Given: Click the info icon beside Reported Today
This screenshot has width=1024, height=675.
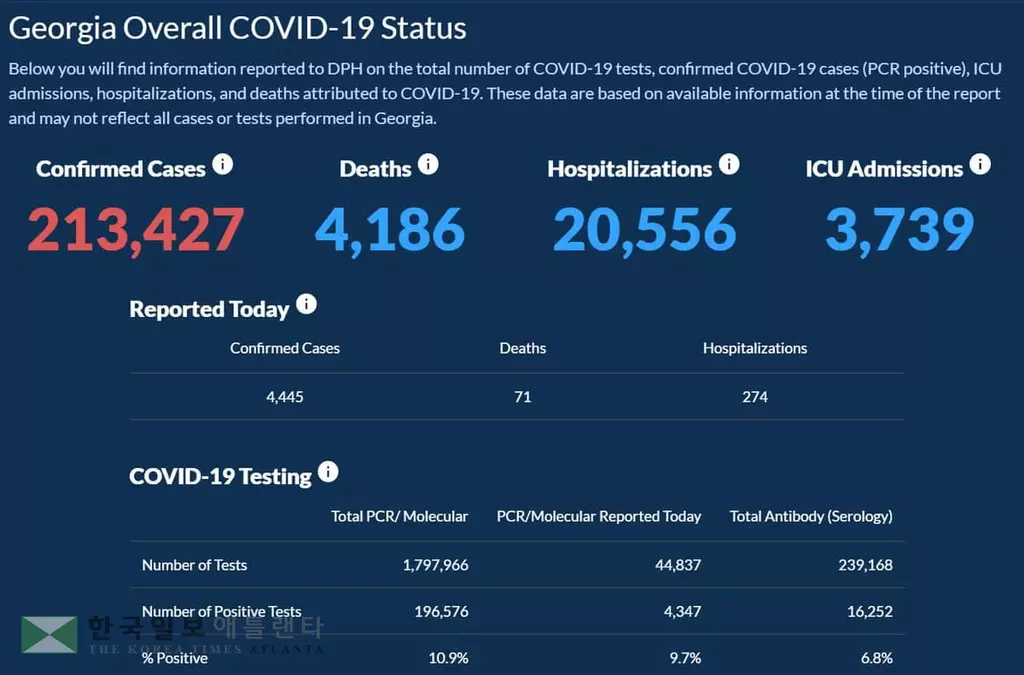Looking at the screenshot, I should pos(306,305).
